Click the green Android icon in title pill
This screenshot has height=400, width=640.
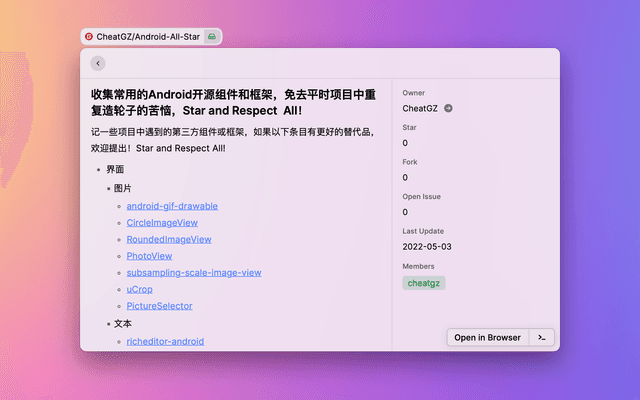tap(212, 36)
